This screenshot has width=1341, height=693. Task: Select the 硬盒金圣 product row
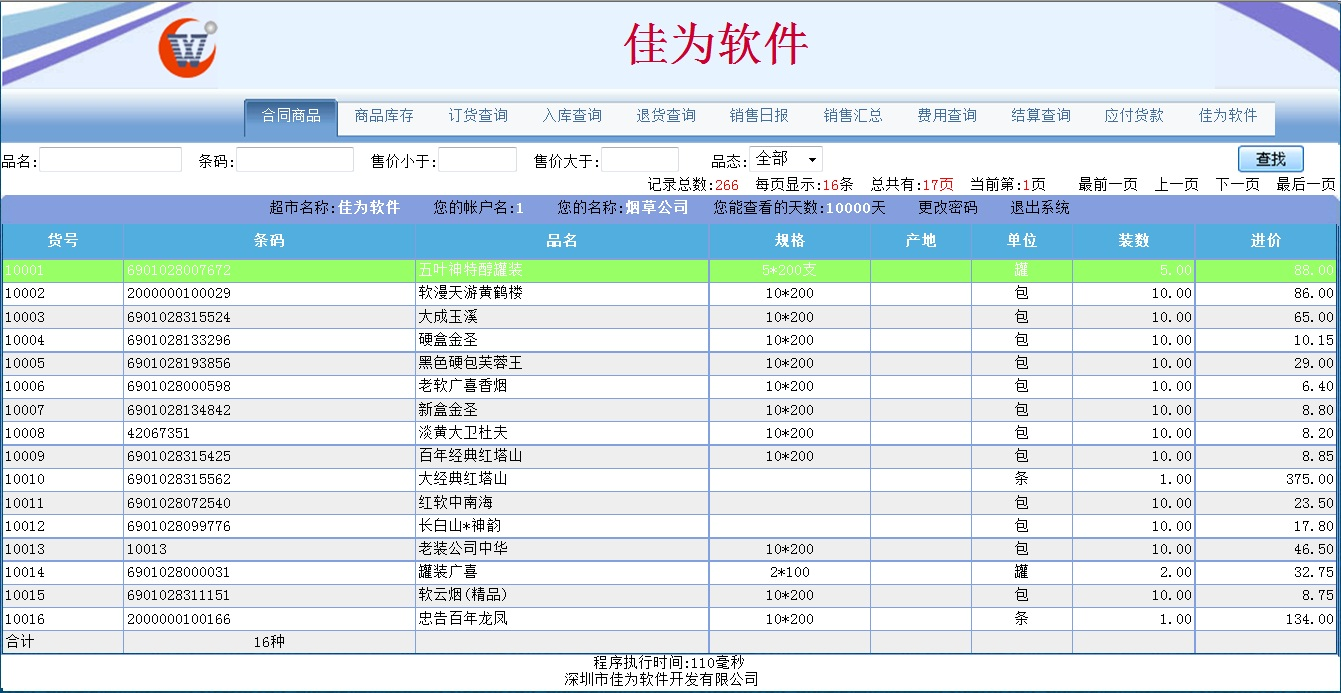669,340
